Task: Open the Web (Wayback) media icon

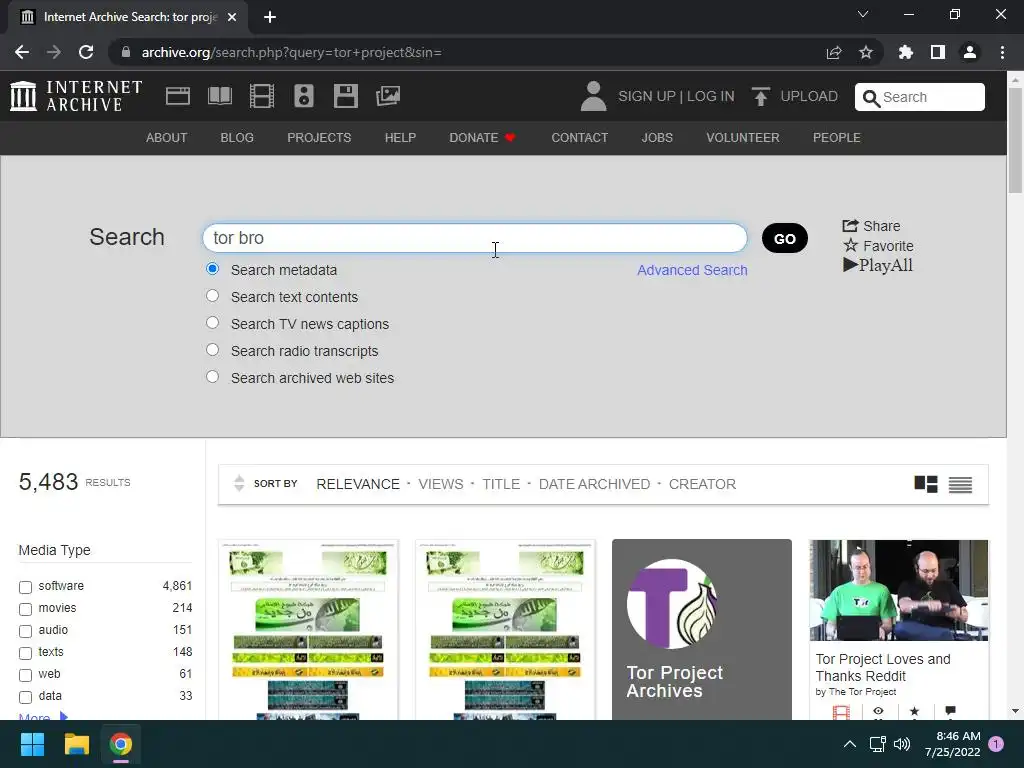Action: (x=178, y=96)
